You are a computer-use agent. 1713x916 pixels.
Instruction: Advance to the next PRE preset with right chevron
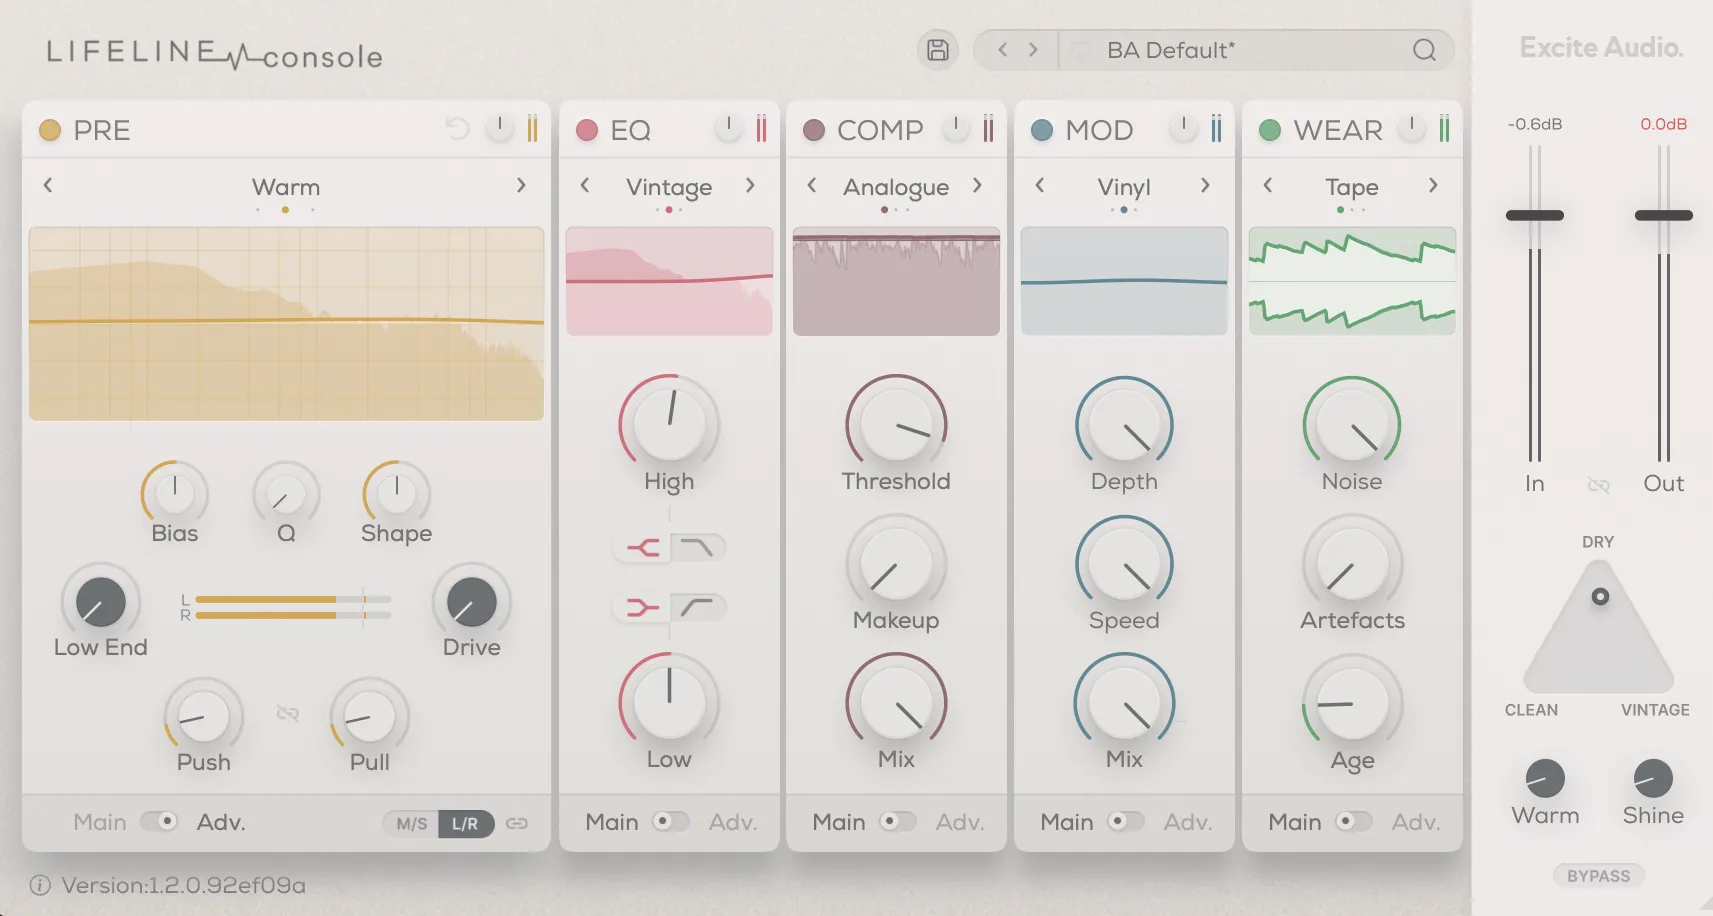520,185
